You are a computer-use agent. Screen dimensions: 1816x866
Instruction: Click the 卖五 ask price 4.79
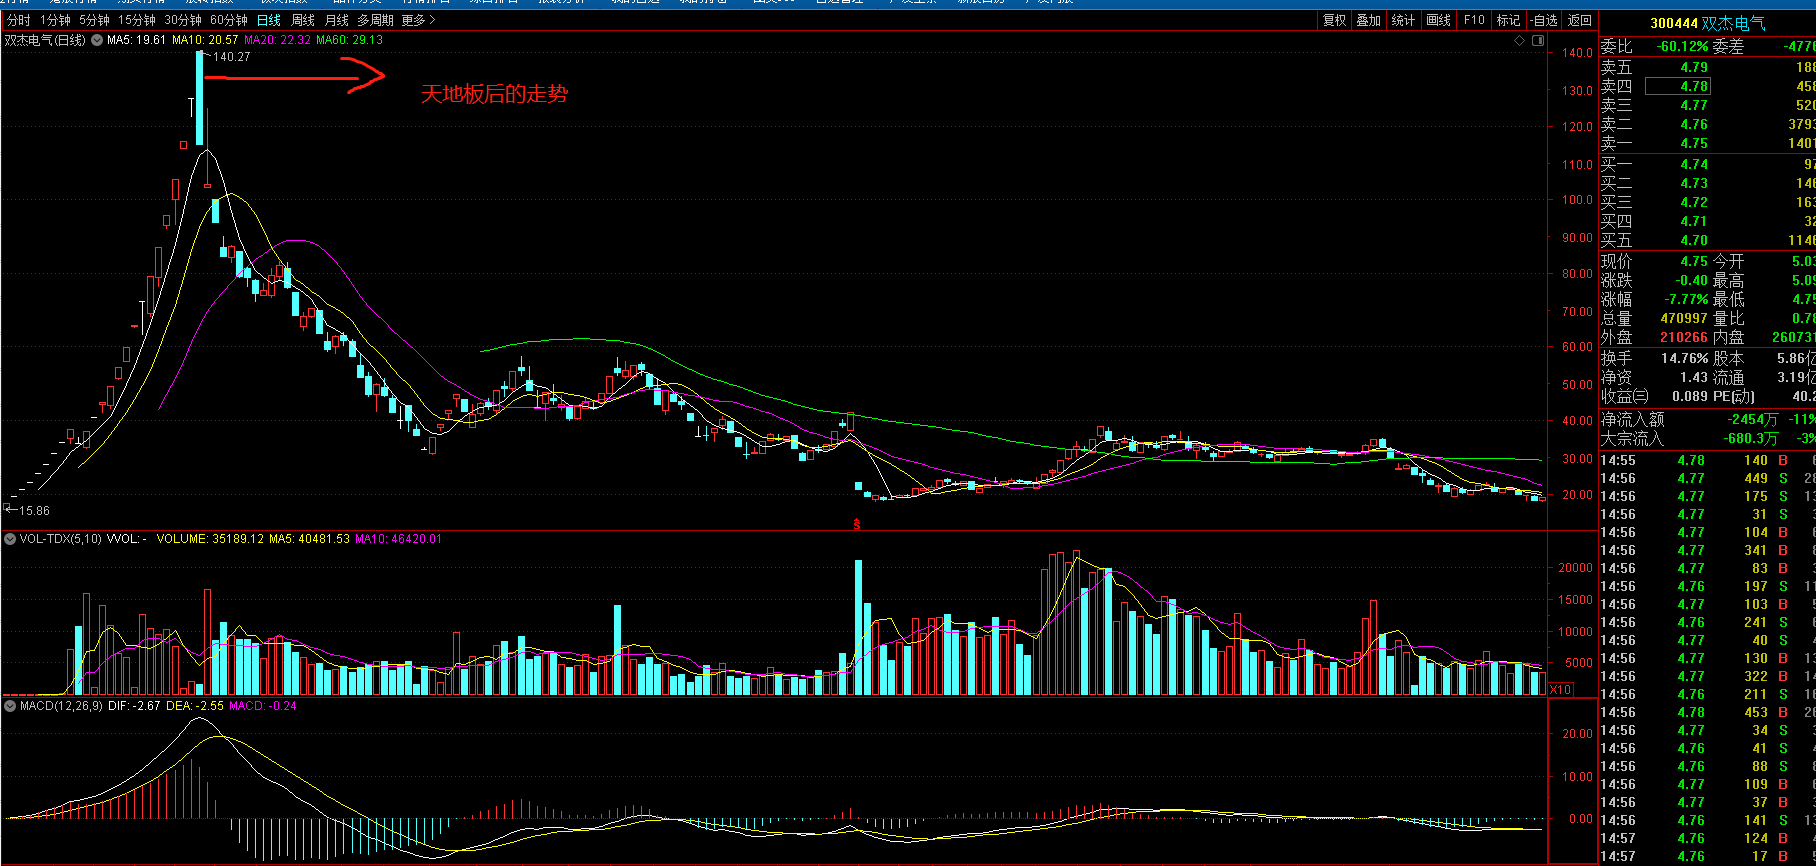[x=1694, y=67]
